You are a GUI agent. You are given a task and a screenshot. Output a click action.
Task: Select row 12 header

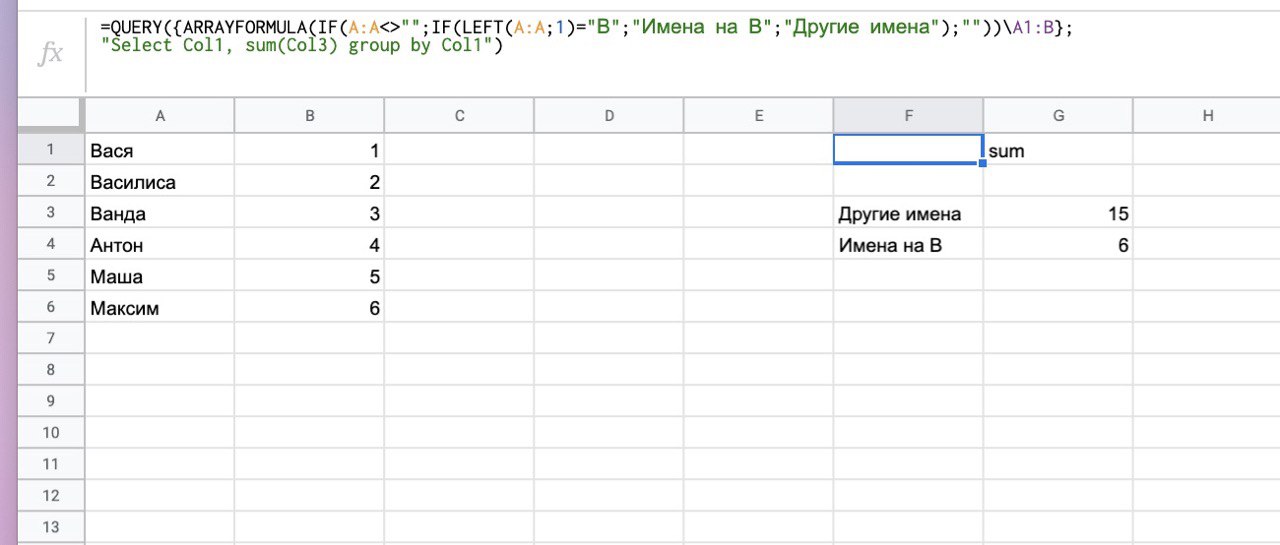[x=51, y=495]
